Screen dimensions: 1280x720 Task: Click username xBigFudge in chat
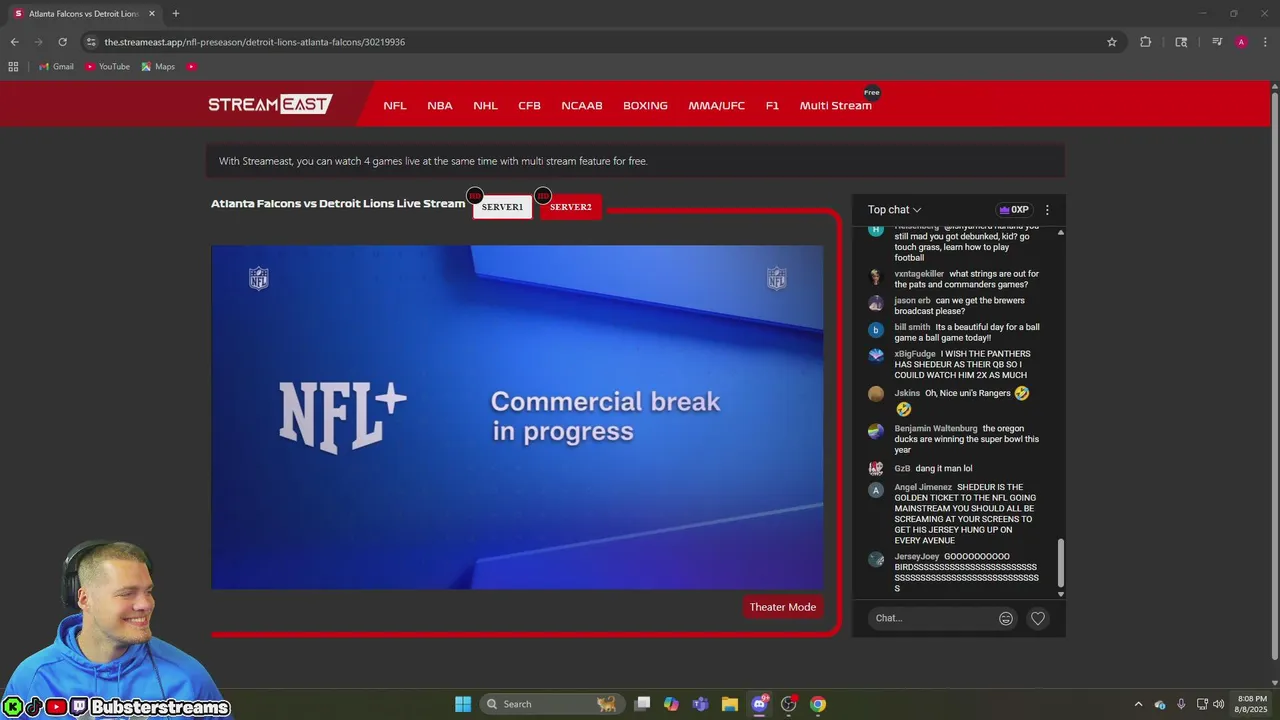(x=915, y=353)
